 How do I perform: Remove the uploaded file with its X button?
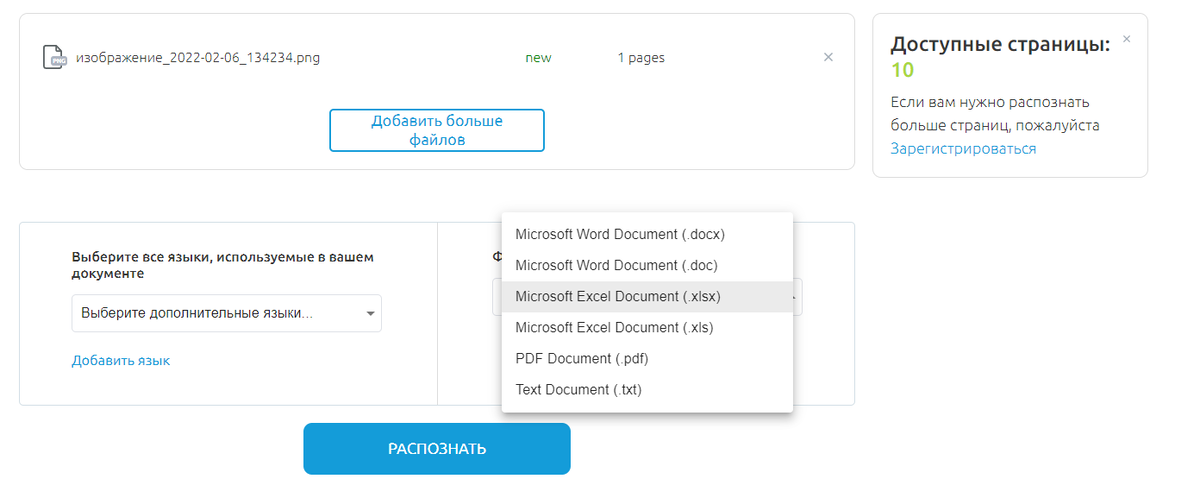[x=828, y=57]
